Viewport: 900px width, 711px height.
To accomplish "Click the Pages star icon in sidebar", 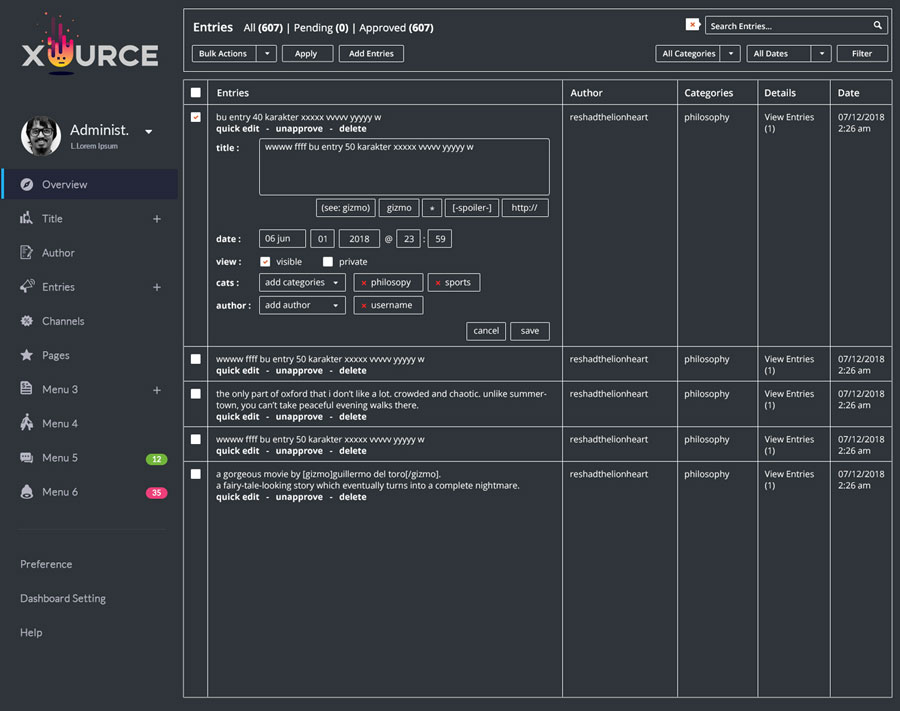I will (27, 355).
